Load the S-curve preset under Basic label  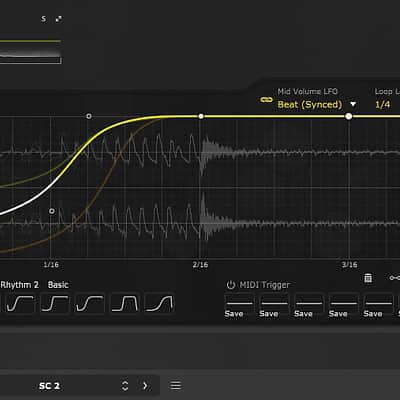pos(55,304)
